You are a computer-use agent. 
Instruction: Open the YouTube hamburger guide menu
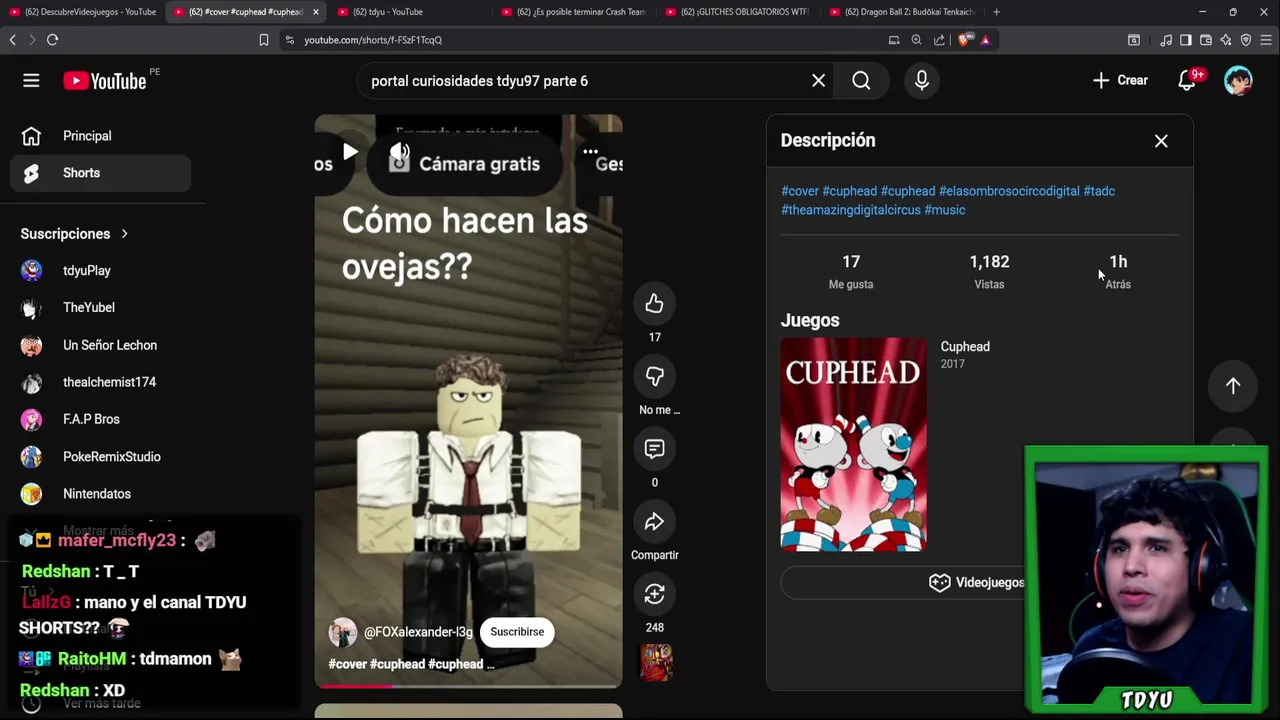[31, 81]
